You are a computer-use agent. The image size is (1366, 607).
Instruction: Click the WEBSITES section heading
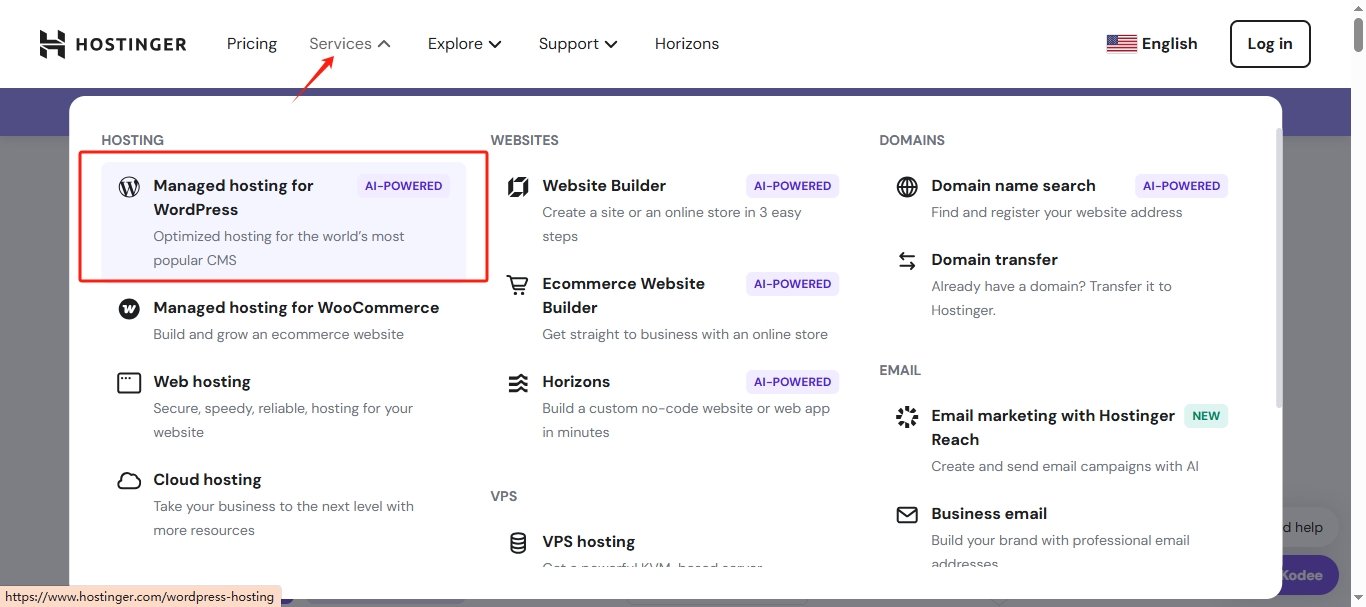click(524, 140)
